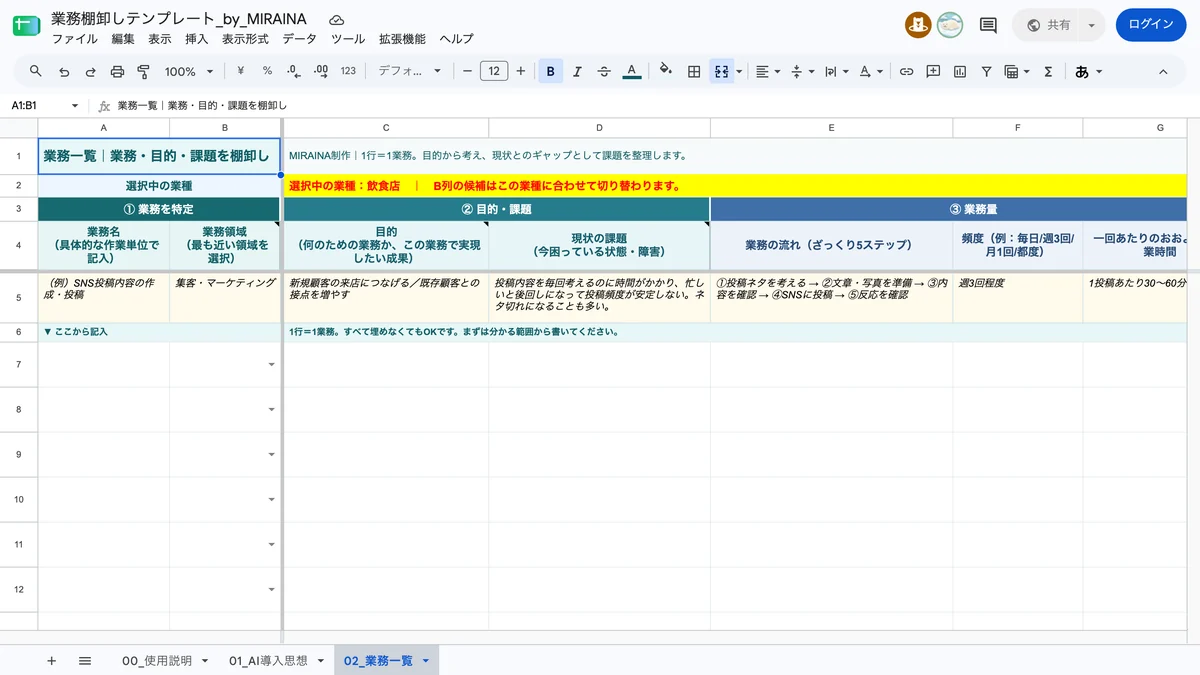
Task: Decrease font size with minus button
Action: [x=466, y=71]
